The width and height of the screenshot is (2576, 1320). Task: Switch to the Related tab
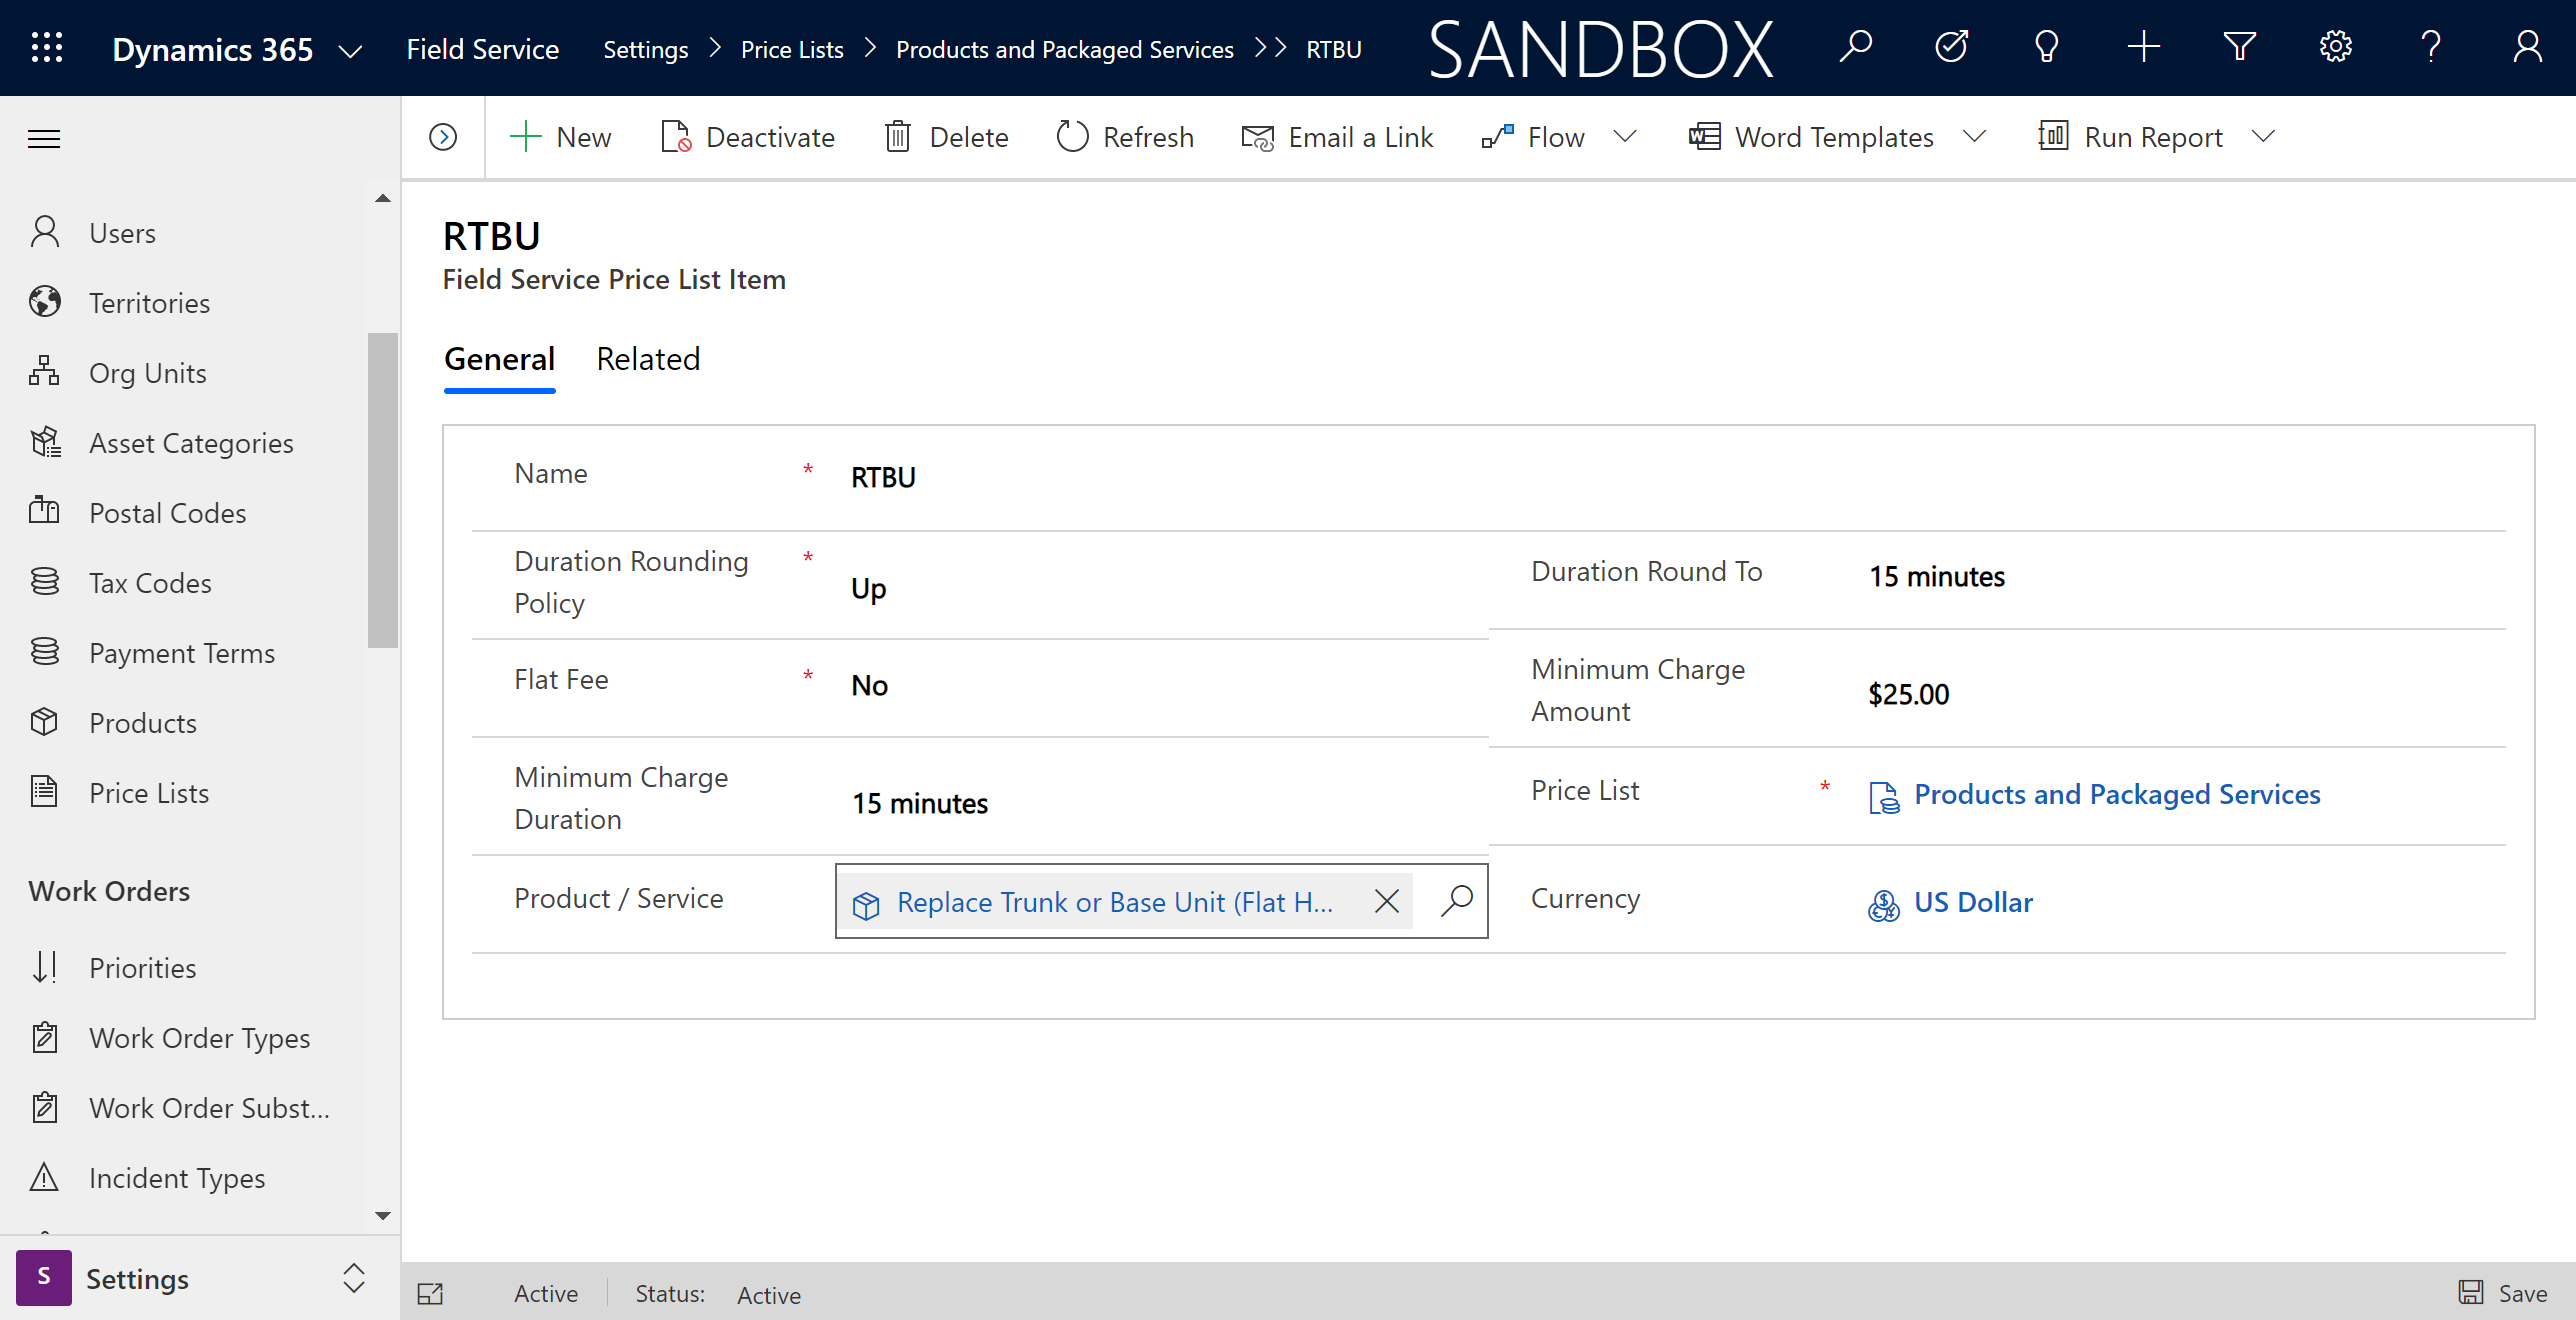(x=647, y=357)
